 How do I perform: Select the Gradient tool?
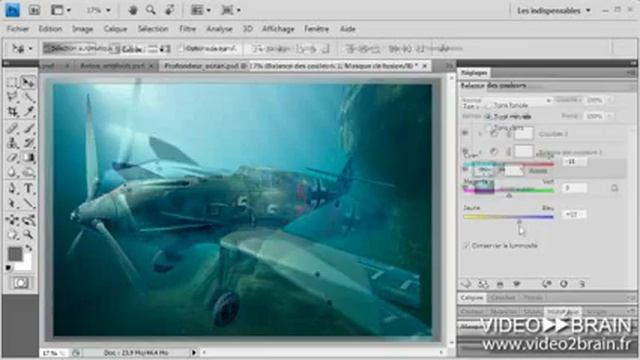point(28,158)
